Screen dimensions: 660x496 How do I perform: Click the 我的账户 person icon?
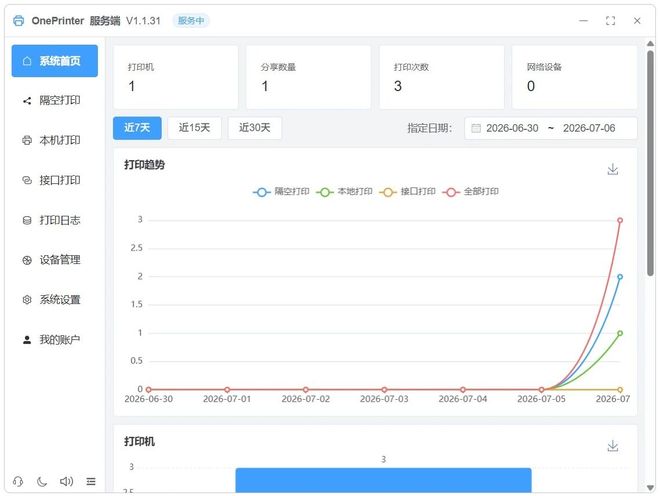click(27, 340)
